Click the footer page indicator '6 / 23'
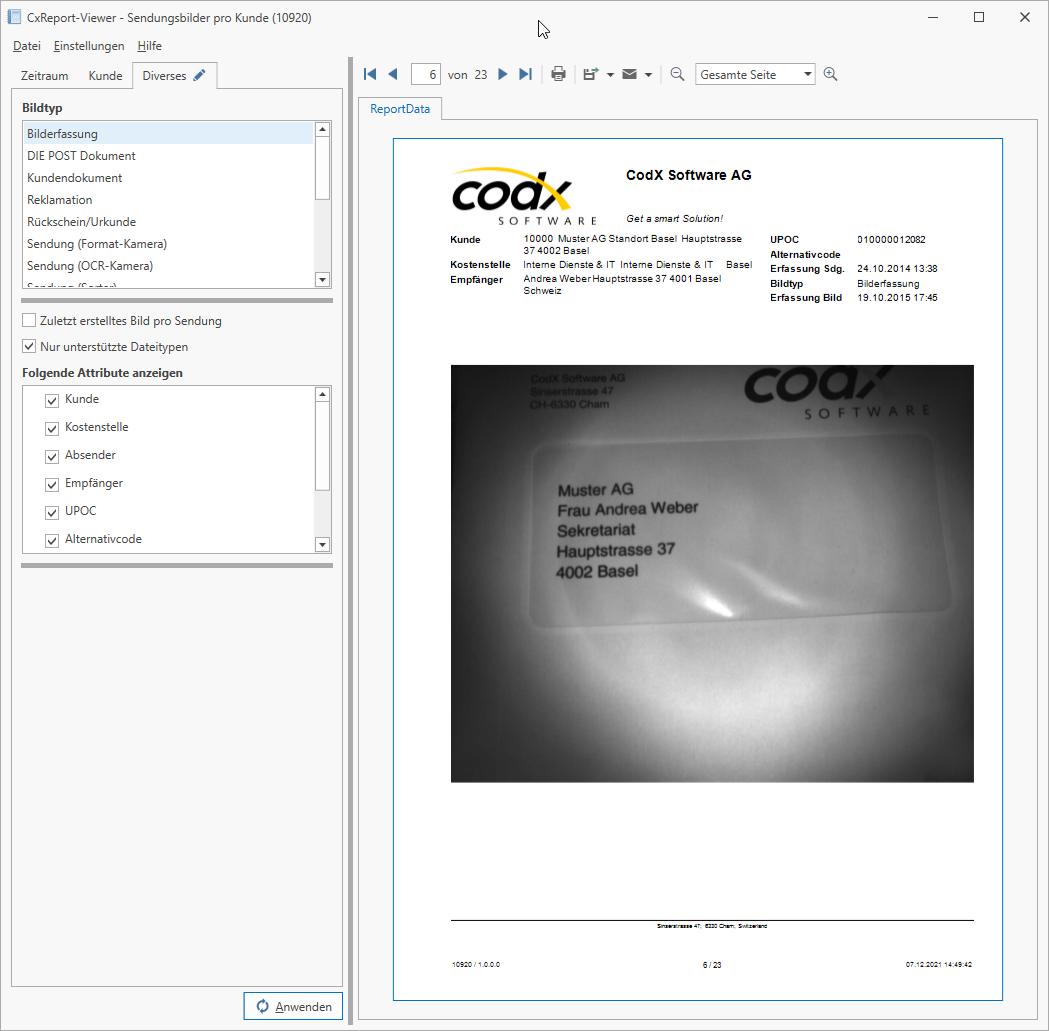1049x1031 pixels. pyautogui.click(x=712, y=965)
